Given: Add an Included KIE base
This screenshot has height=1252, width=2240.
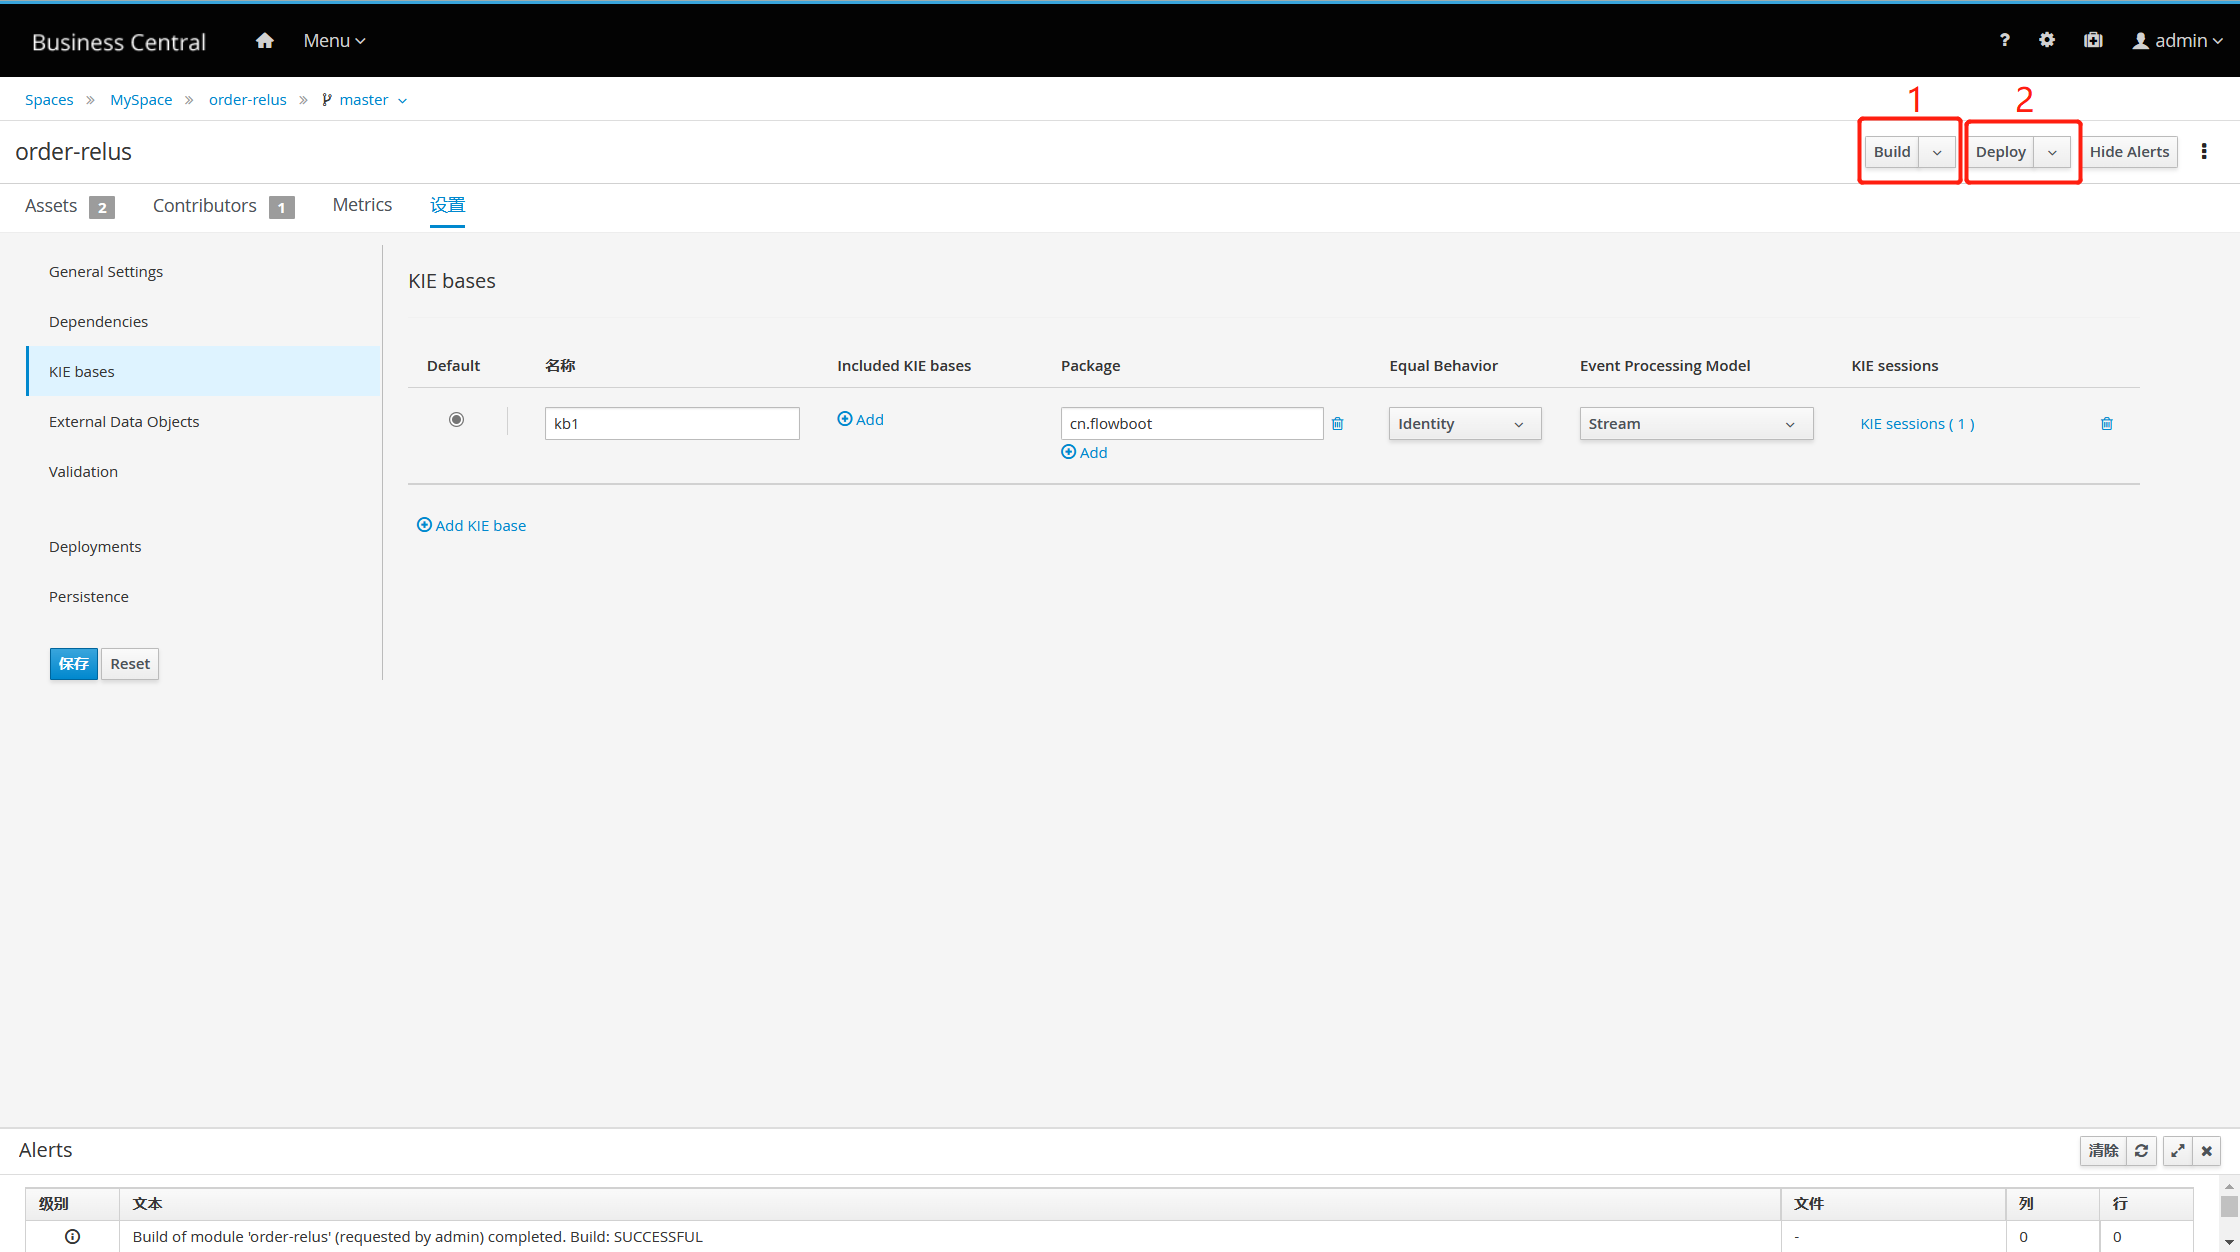Looking at the screenshot, I should click(860, 419).
